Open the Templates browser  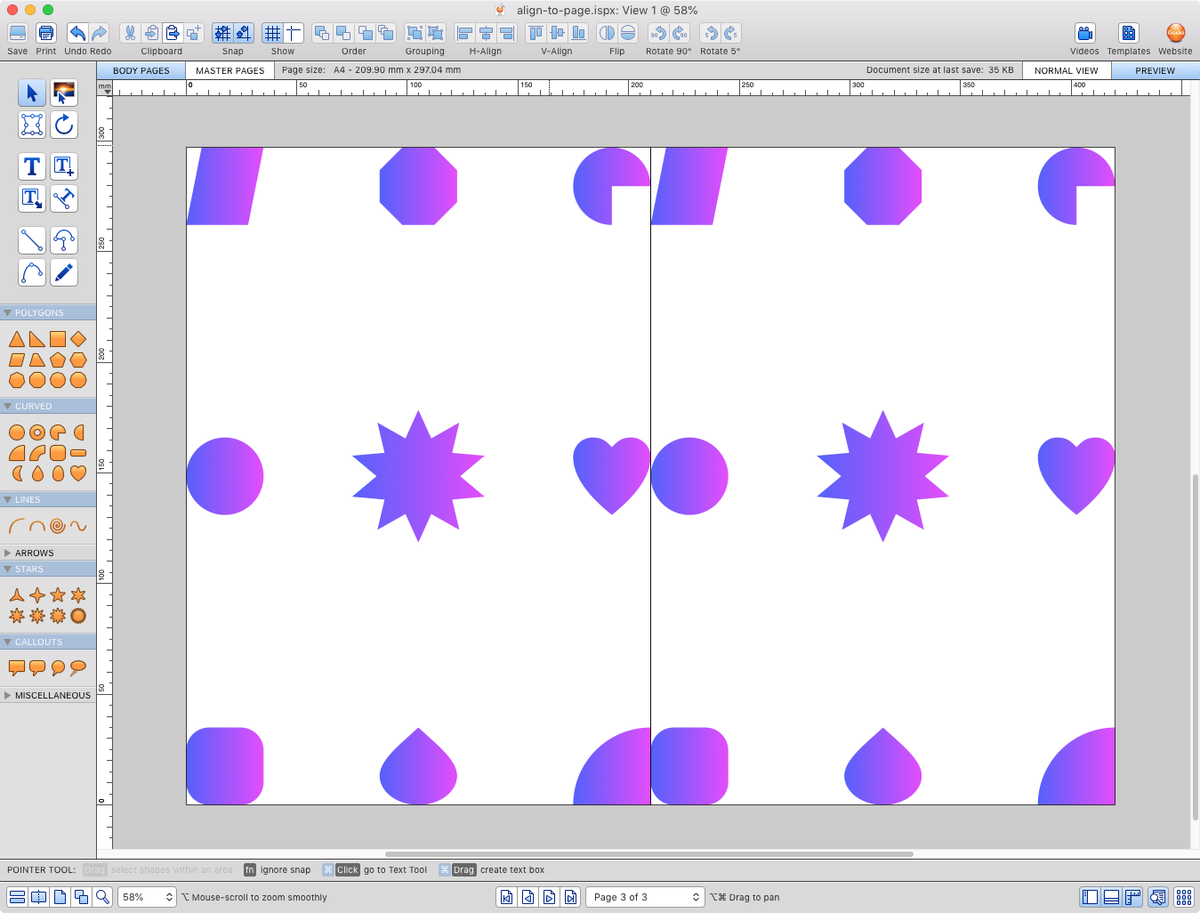1127,32
